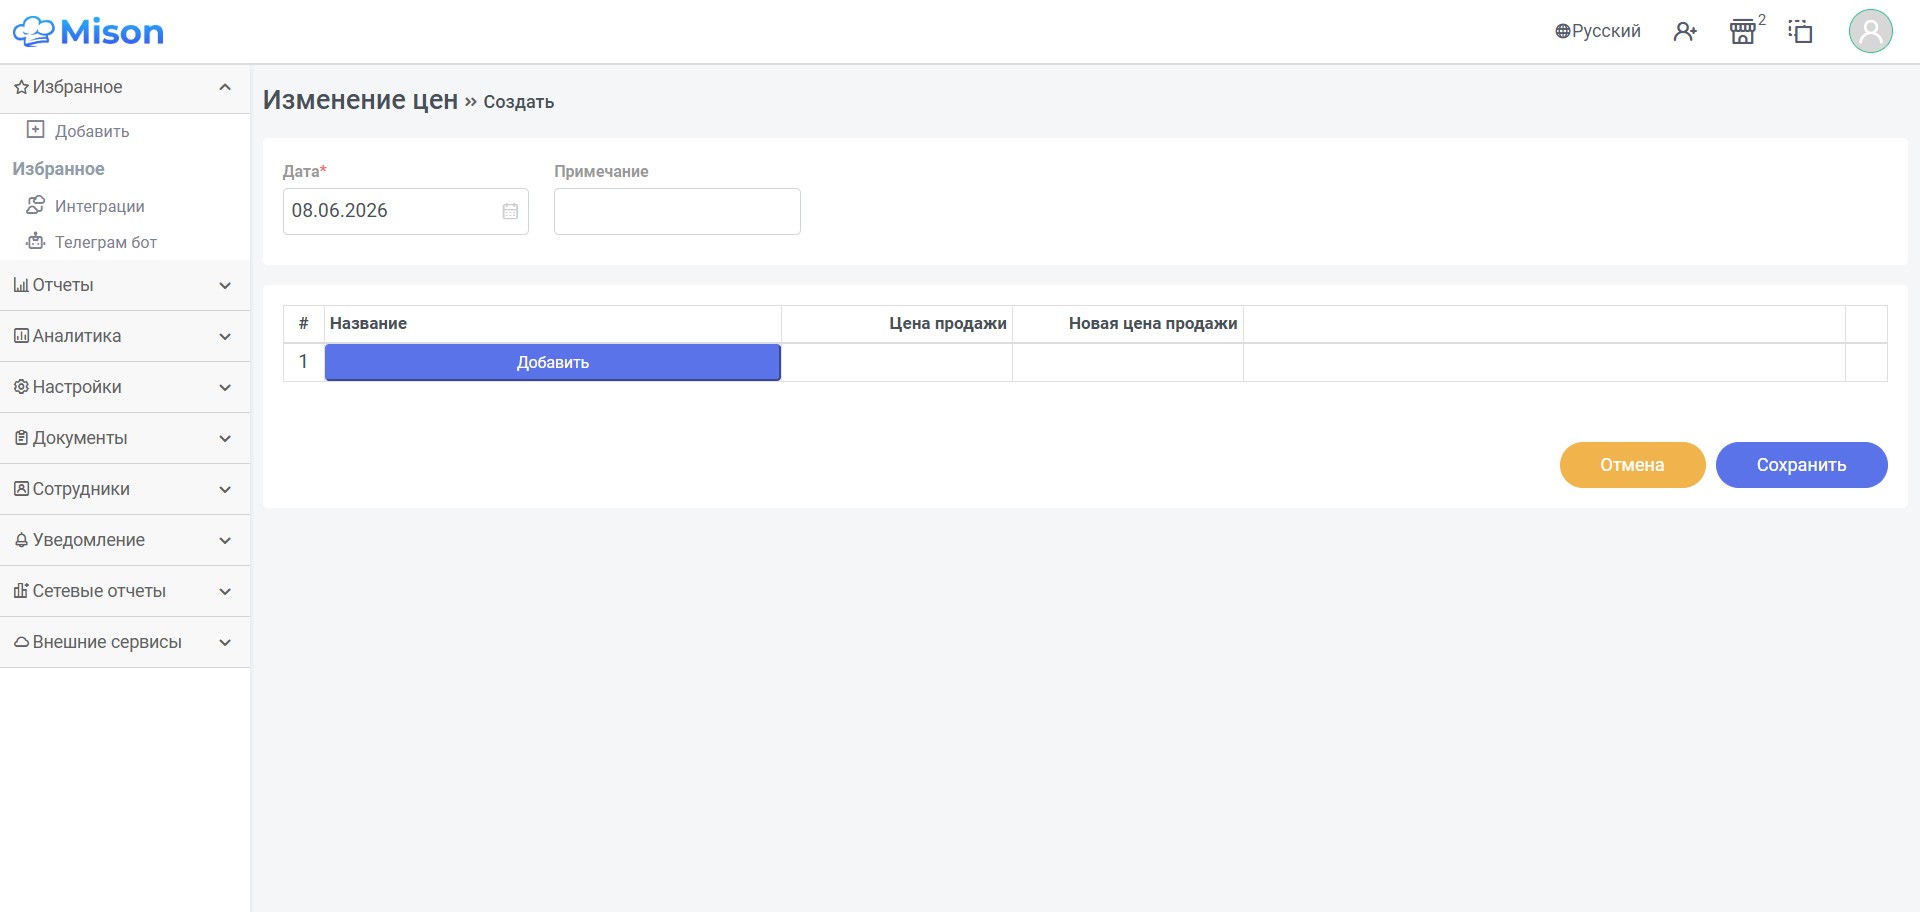
Task: Expand the Сетевые отчеты menu
Action: (125, 591)
